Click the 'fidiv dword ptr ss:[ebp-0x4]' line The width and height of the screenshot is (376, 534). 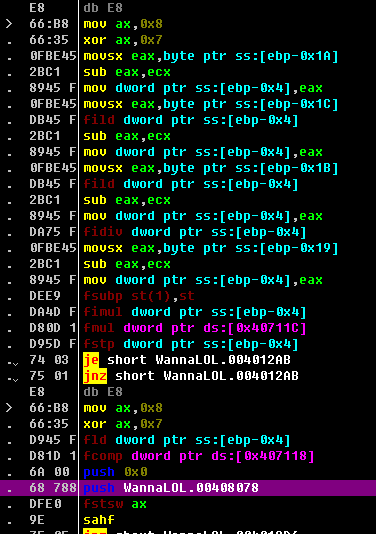(x=195, y=232)
